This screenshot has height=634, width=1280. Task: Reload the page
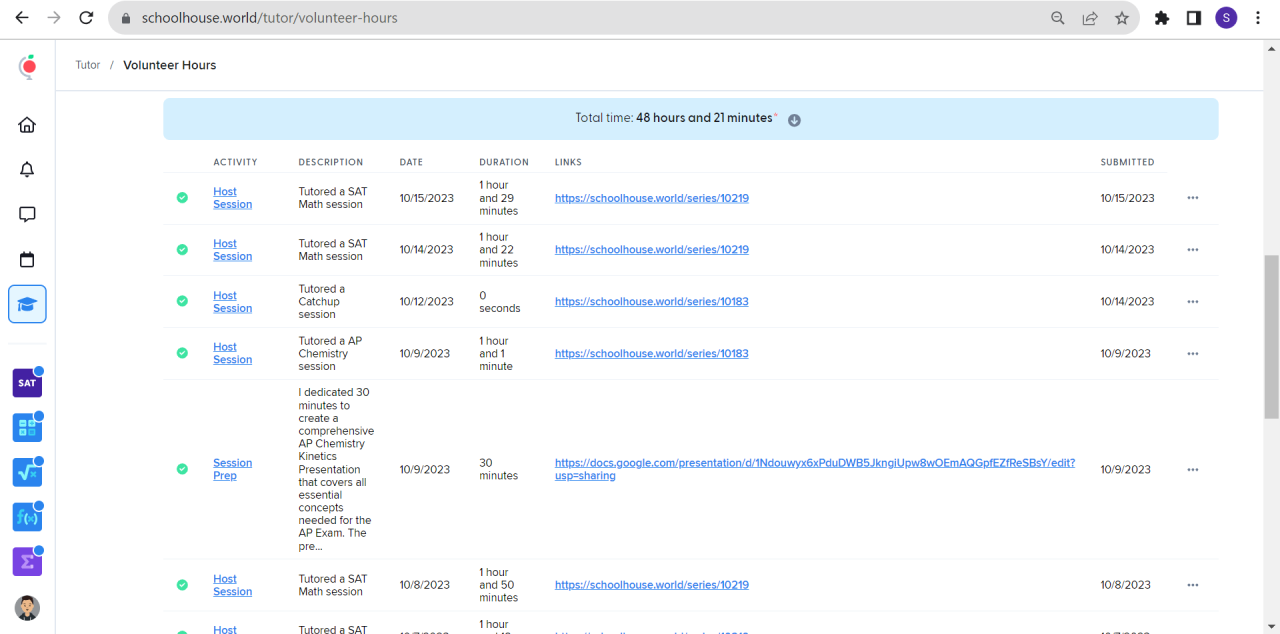(x=86, y=18)
